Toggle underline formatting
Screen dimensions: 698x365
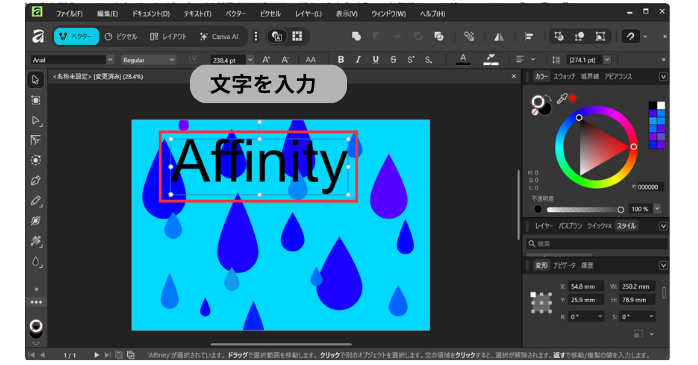coord(376,60)
